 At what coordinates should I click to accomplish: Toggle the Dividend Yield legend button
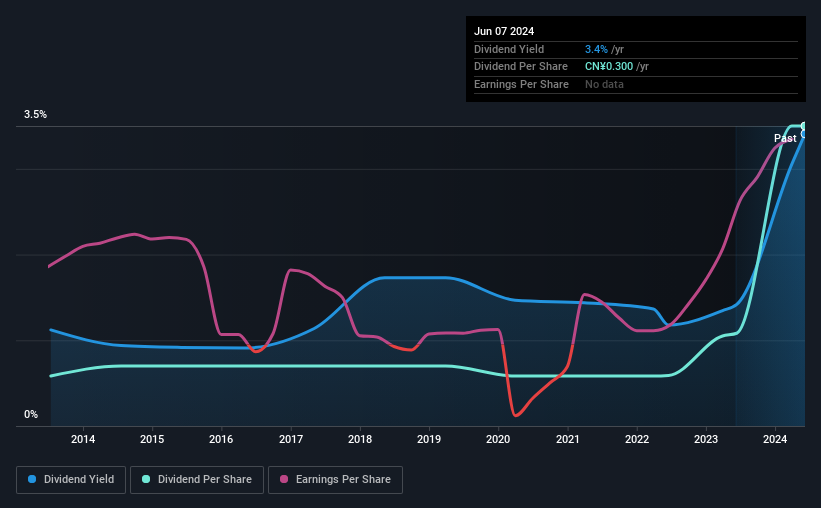[x=71, y=480]
